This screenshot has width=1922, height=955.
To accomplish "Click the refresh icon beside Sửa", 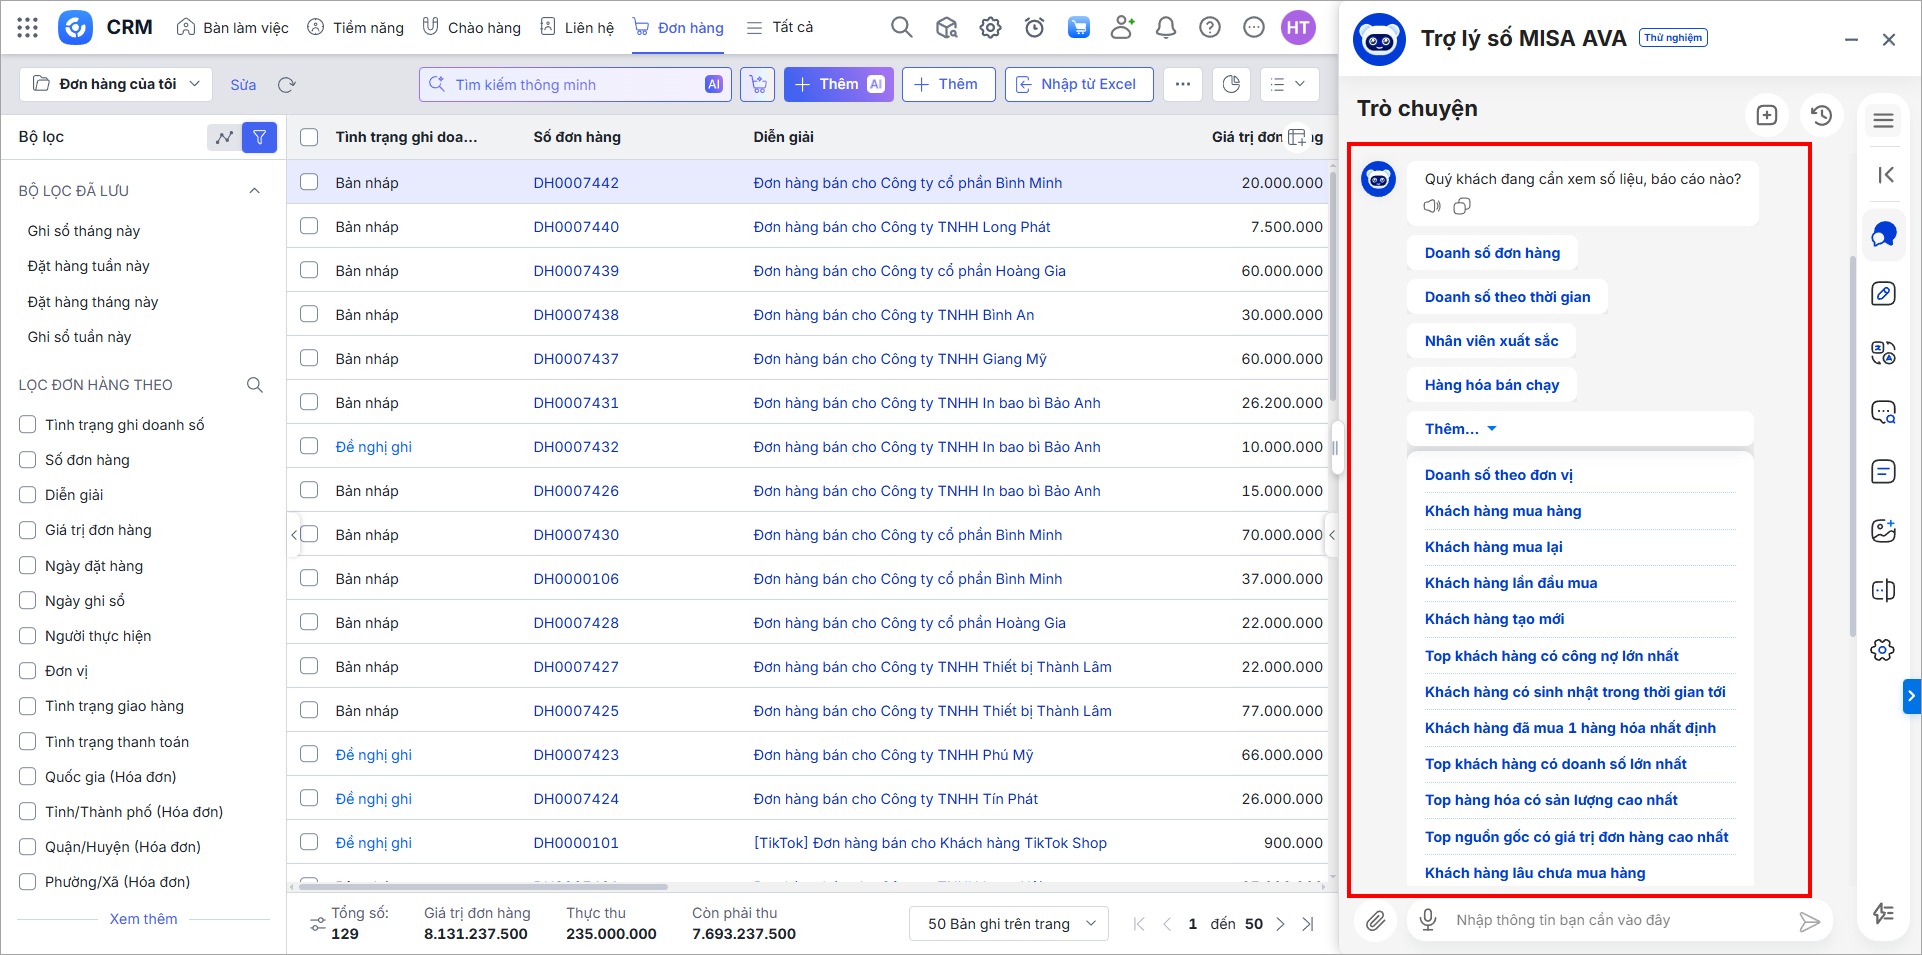I will 287,85.
